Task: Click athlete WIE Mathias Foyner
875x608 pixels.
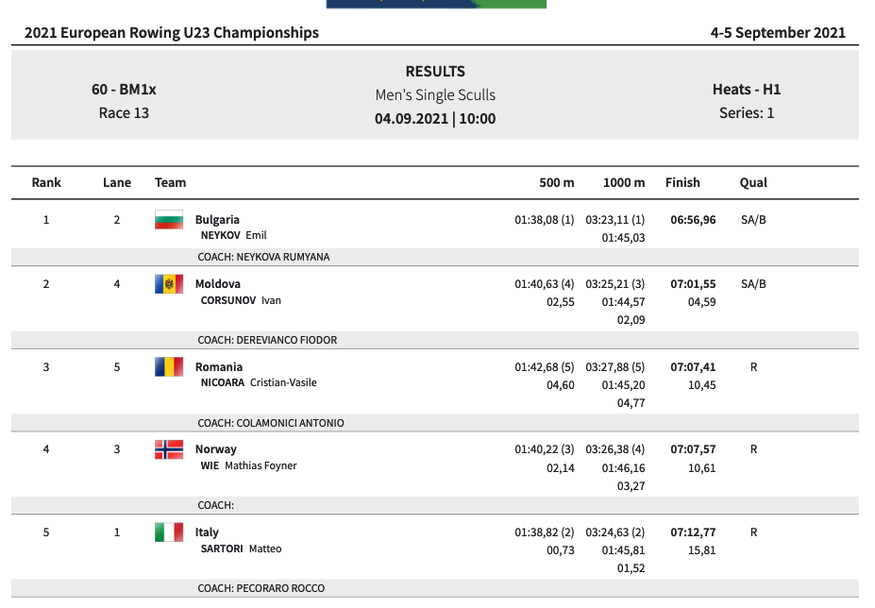Action: (x=248, y=466)
